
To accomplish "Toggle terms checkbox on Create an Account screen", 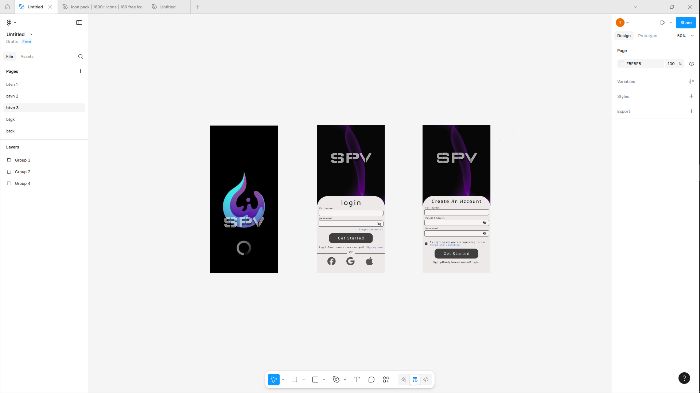I will [x=426, y=243].
